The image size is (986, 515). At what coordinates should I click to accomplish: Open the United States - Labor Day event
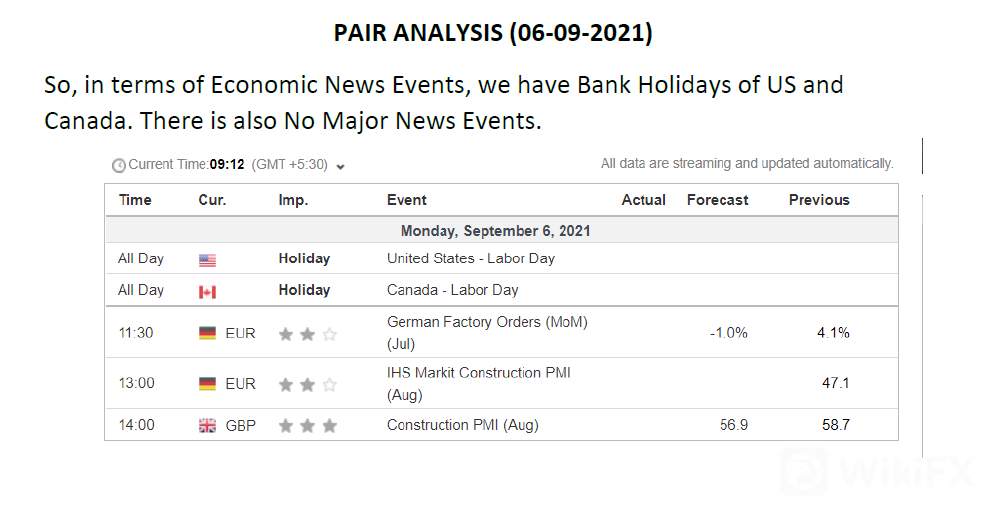coord(470,258)
